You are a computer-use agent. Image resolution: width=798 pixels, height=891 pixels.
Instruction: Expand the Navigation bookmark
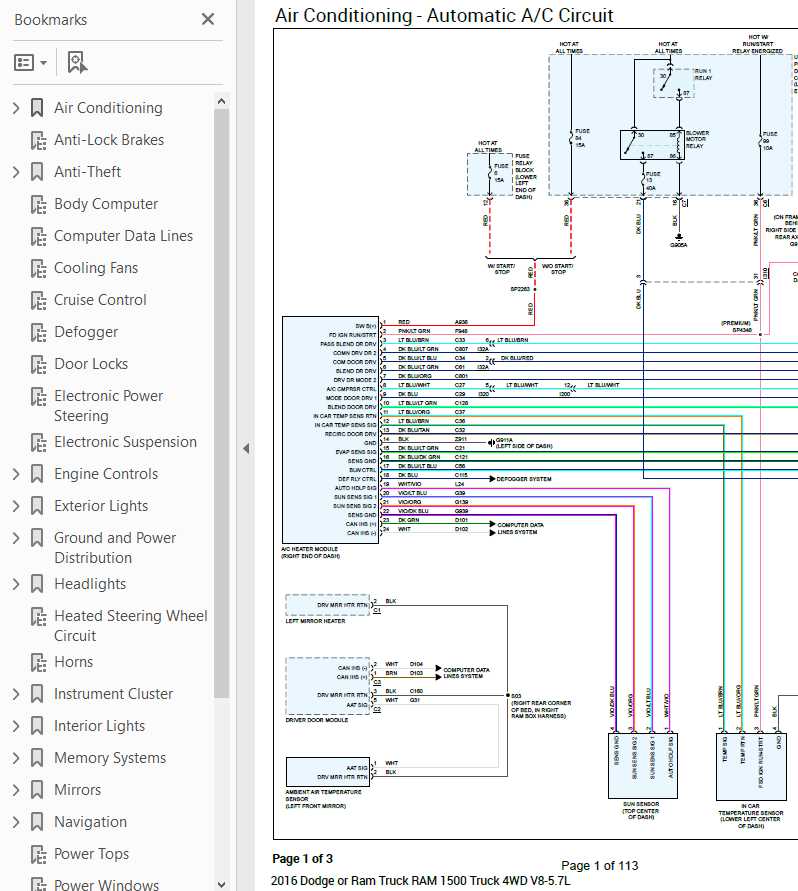click(16, 822)
